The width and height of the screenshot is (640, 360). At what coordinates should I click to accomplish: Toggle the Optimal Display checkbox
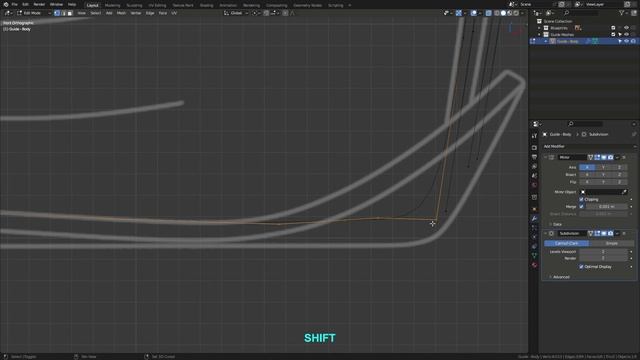pos(581,267)
